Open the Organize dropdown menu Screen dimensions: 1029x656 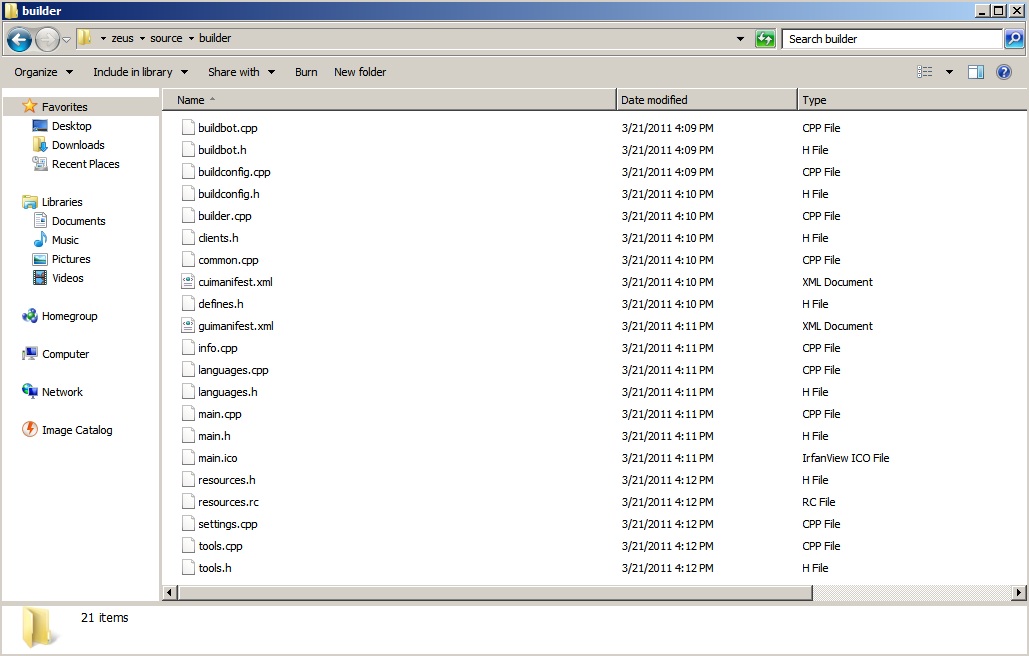pos(43,72)
